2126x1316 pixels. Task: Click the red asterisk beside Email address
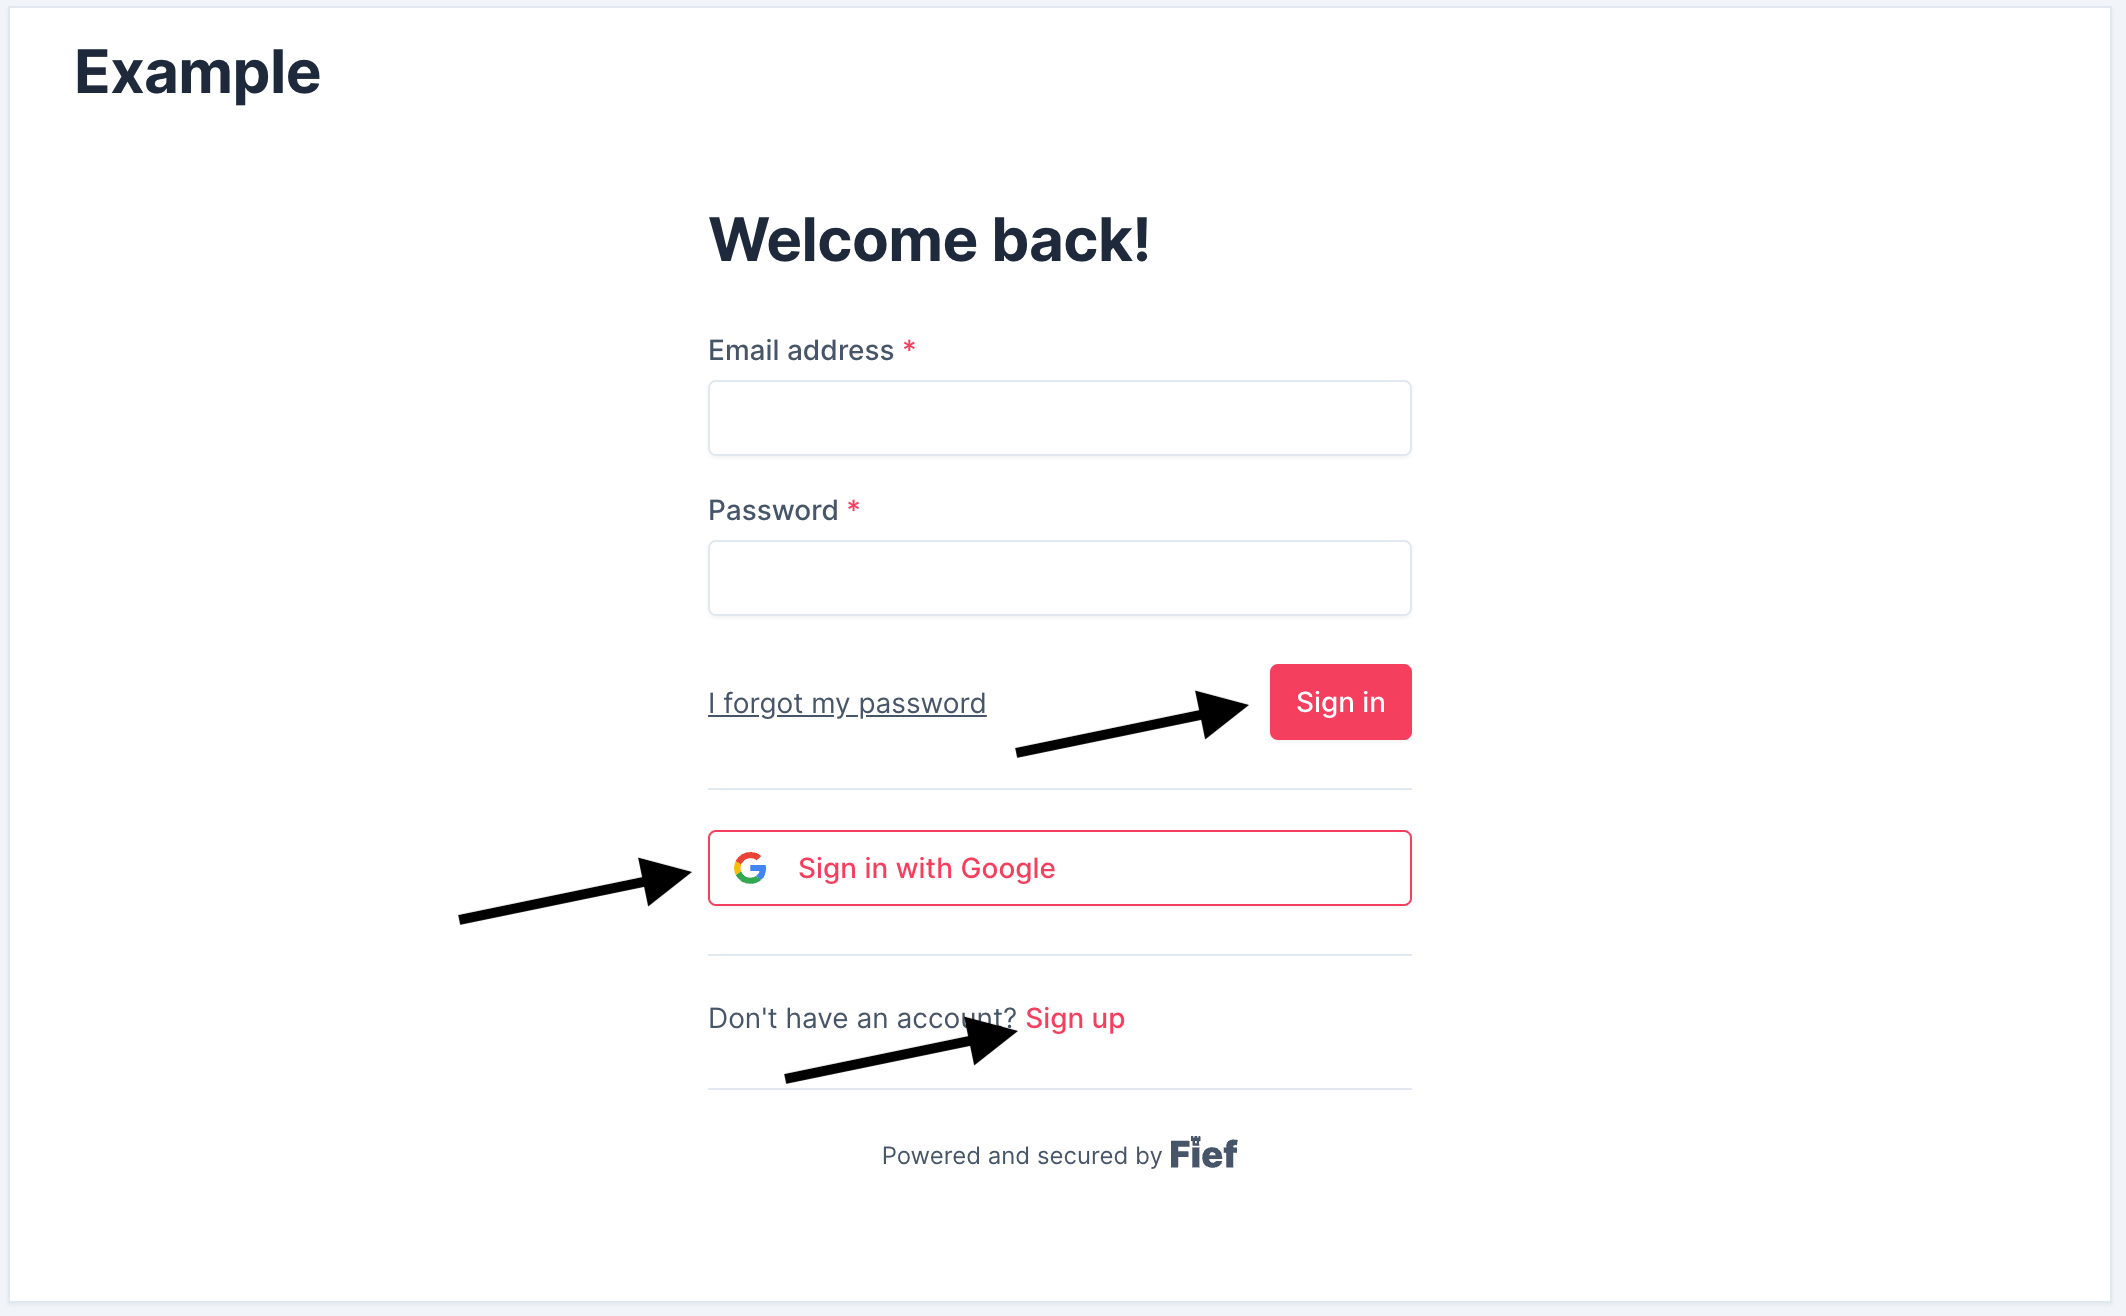[909, 348]
